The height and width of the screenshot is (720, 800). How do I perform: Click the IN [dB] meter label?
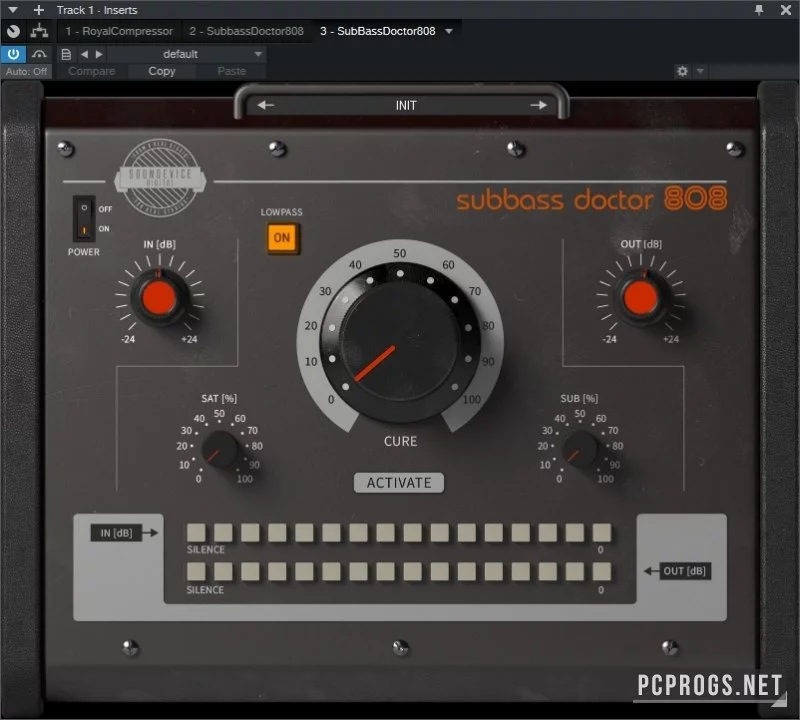point(116,533)
